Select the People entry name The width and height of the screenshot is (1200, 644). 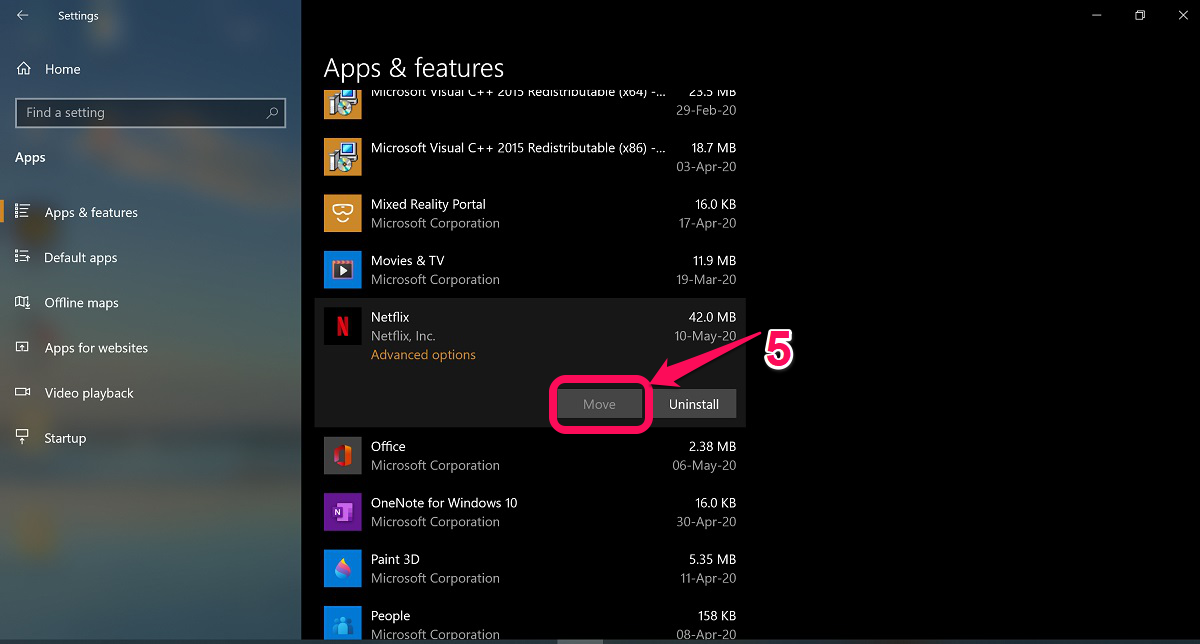pos(390,616)
